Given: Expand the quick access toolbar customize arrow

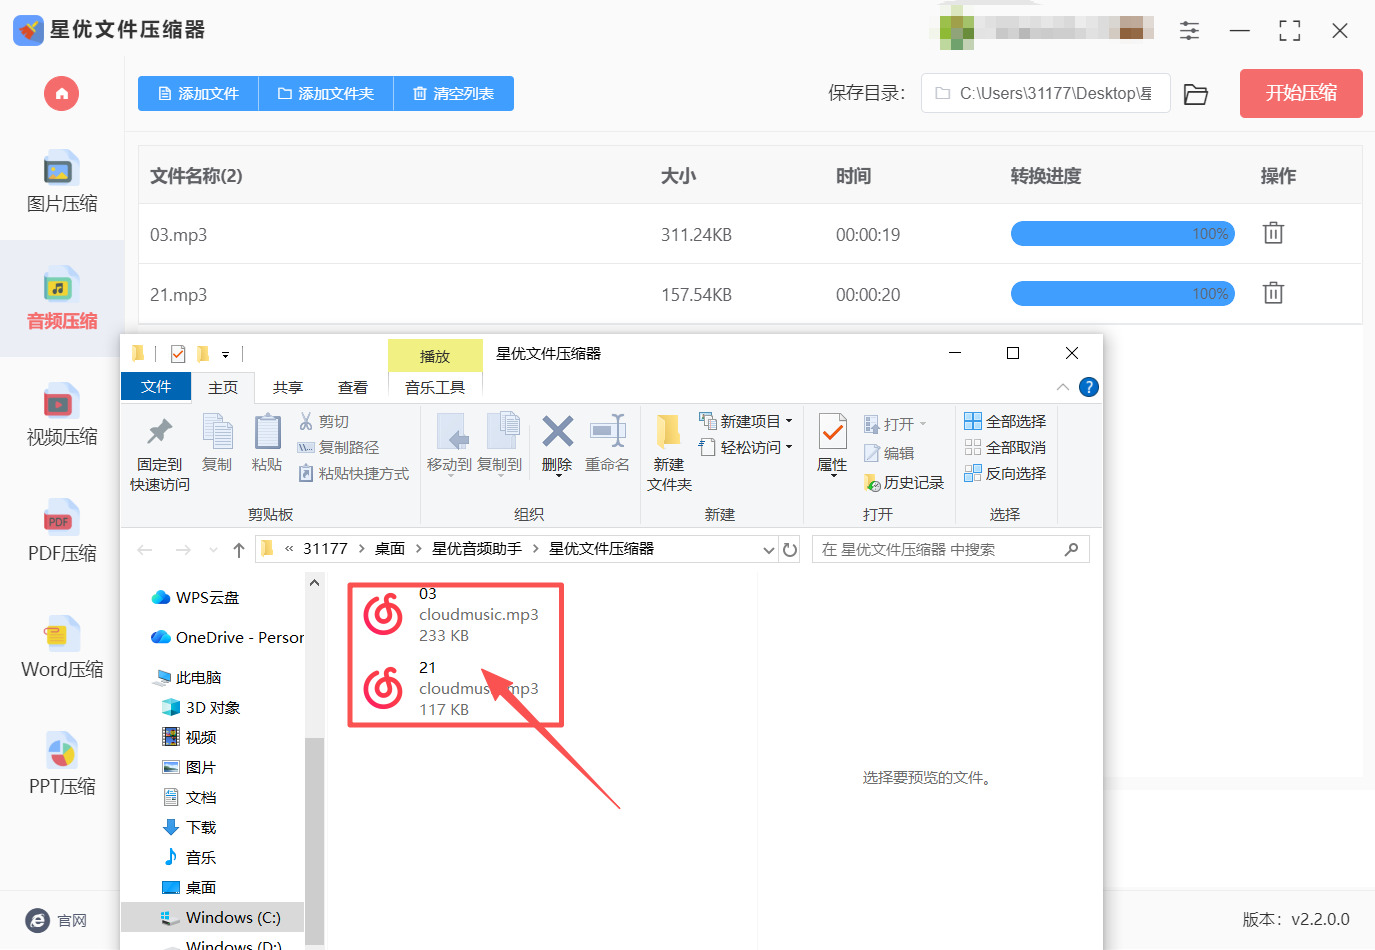Looking at the screenshot, I should pyautogui.click(x=225, y=354).
